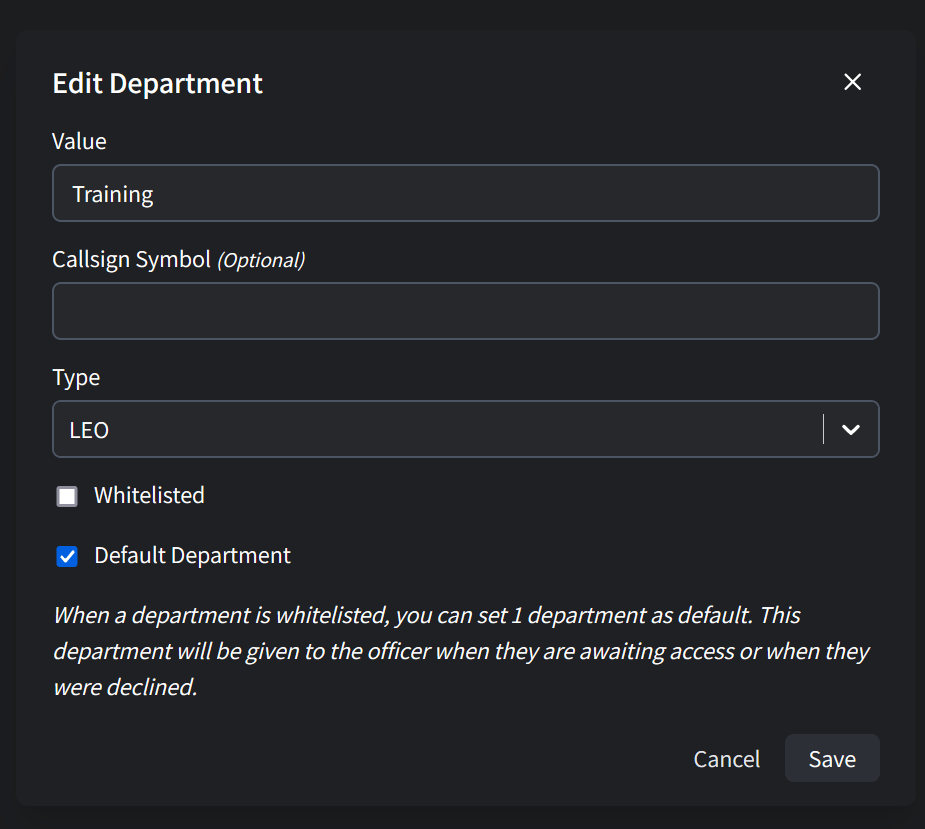Click the chevron on the Type selector
This screenshot has height=829, width=925.
click(851, 429)
